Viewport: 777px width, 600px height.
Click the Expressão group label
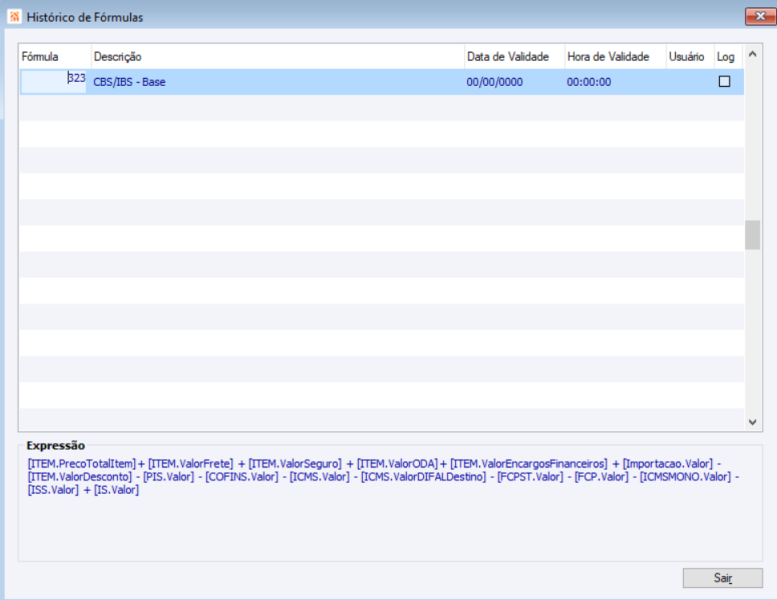coord(56,445)
